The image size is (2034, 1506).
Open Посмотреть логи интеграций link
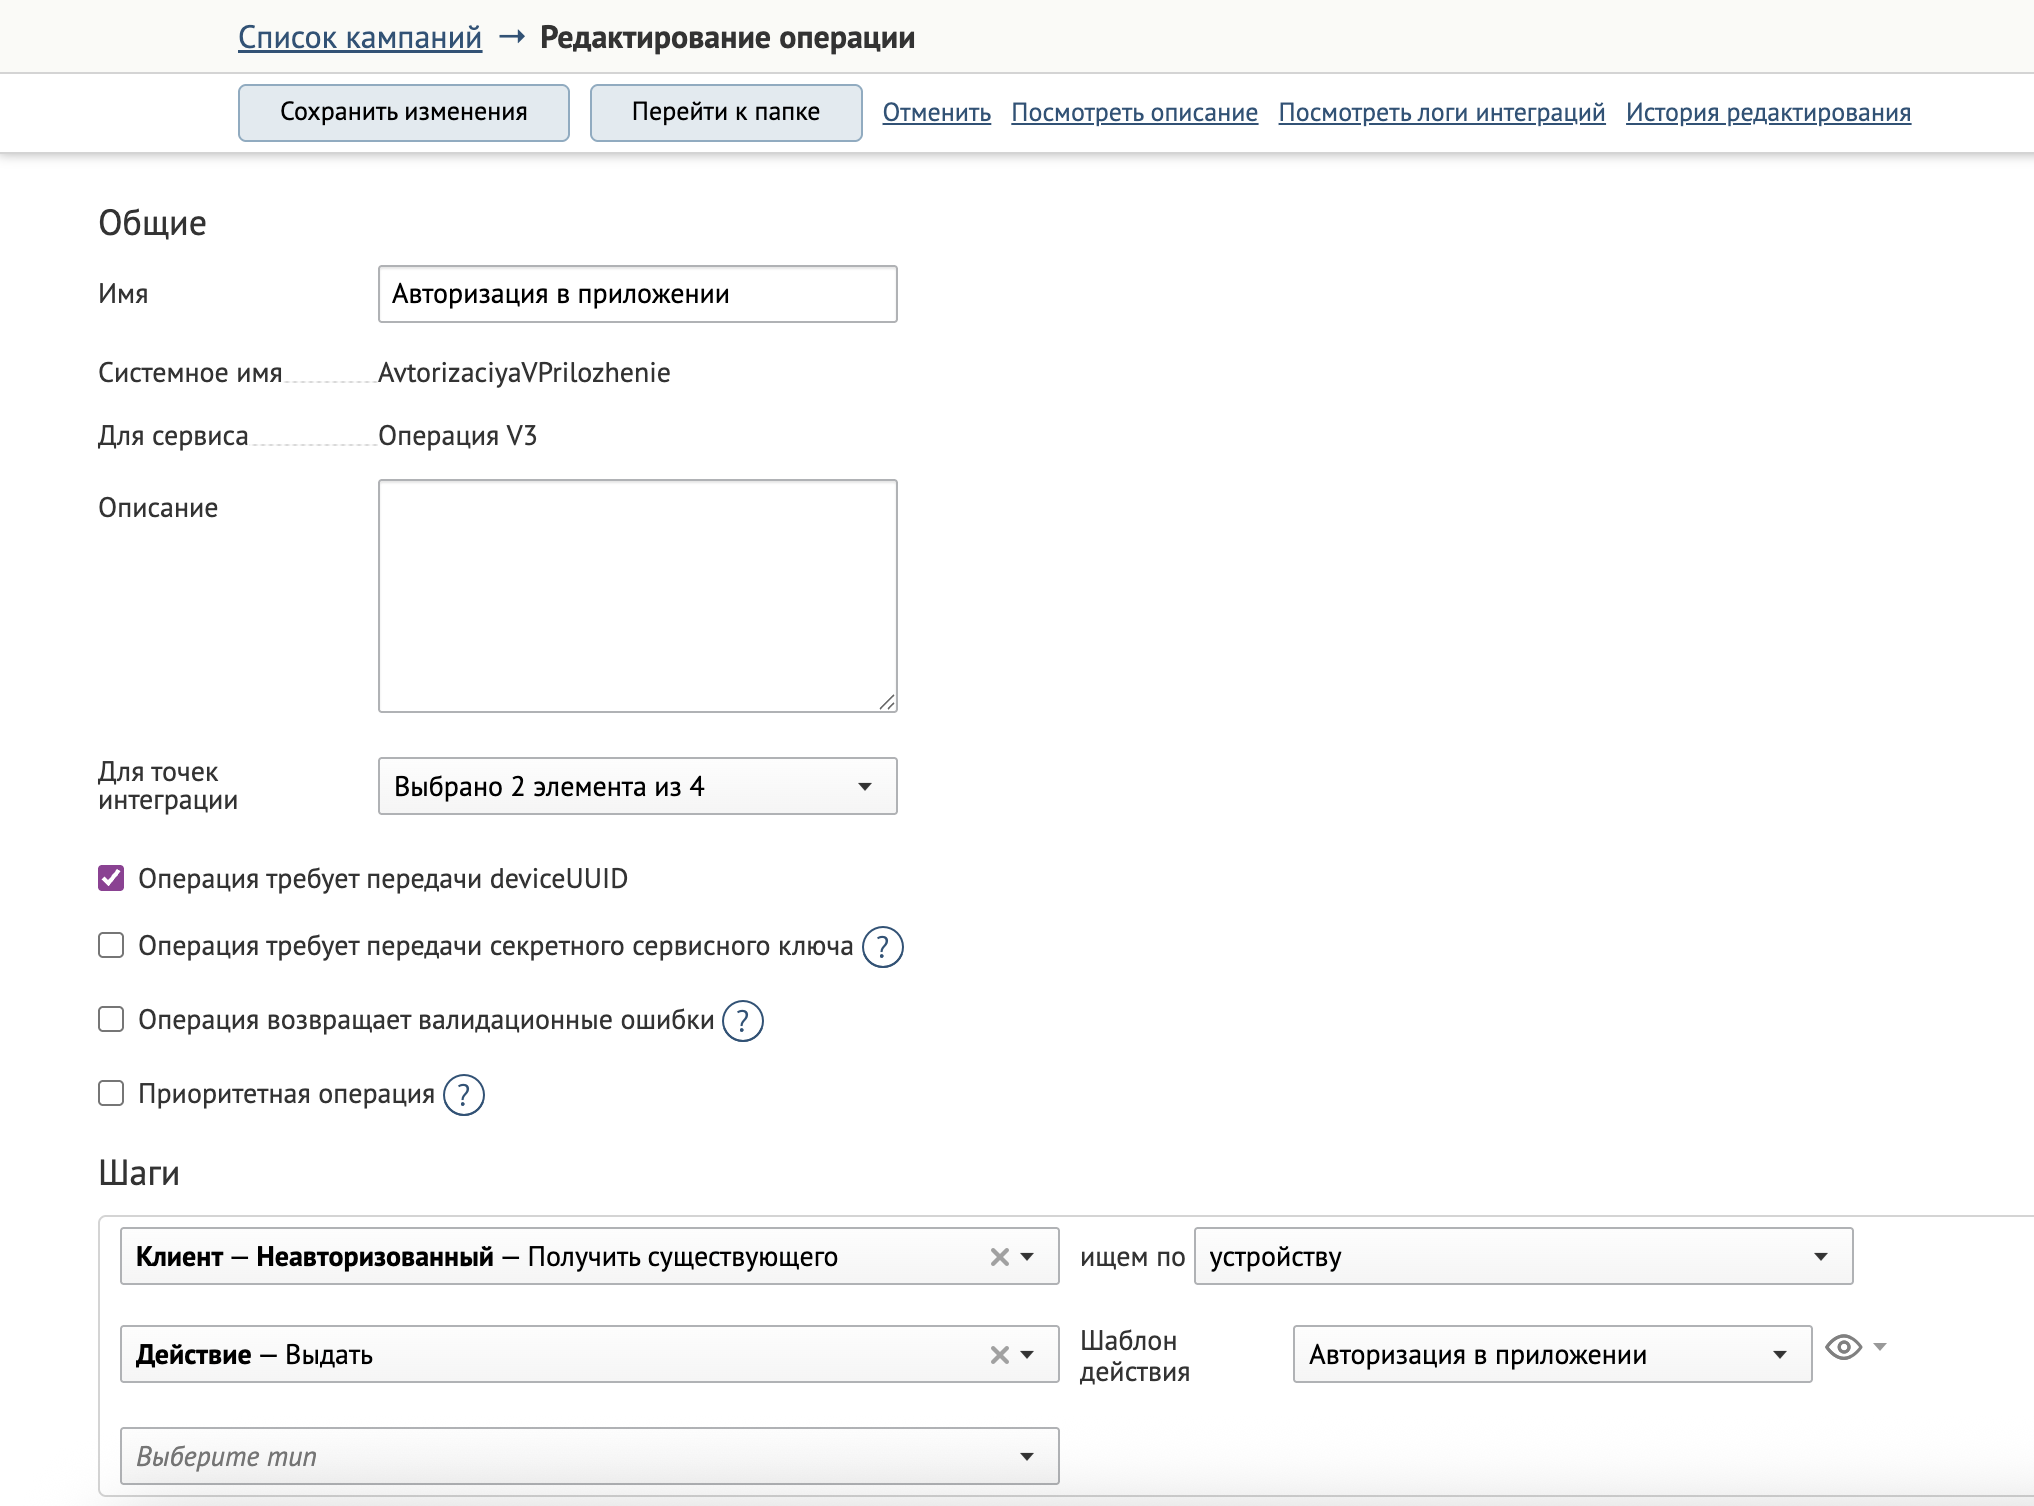(x=1442, y=113)
